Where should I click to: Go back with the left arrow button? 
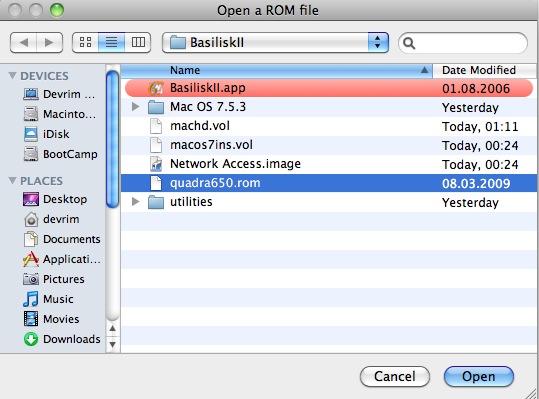23,43
